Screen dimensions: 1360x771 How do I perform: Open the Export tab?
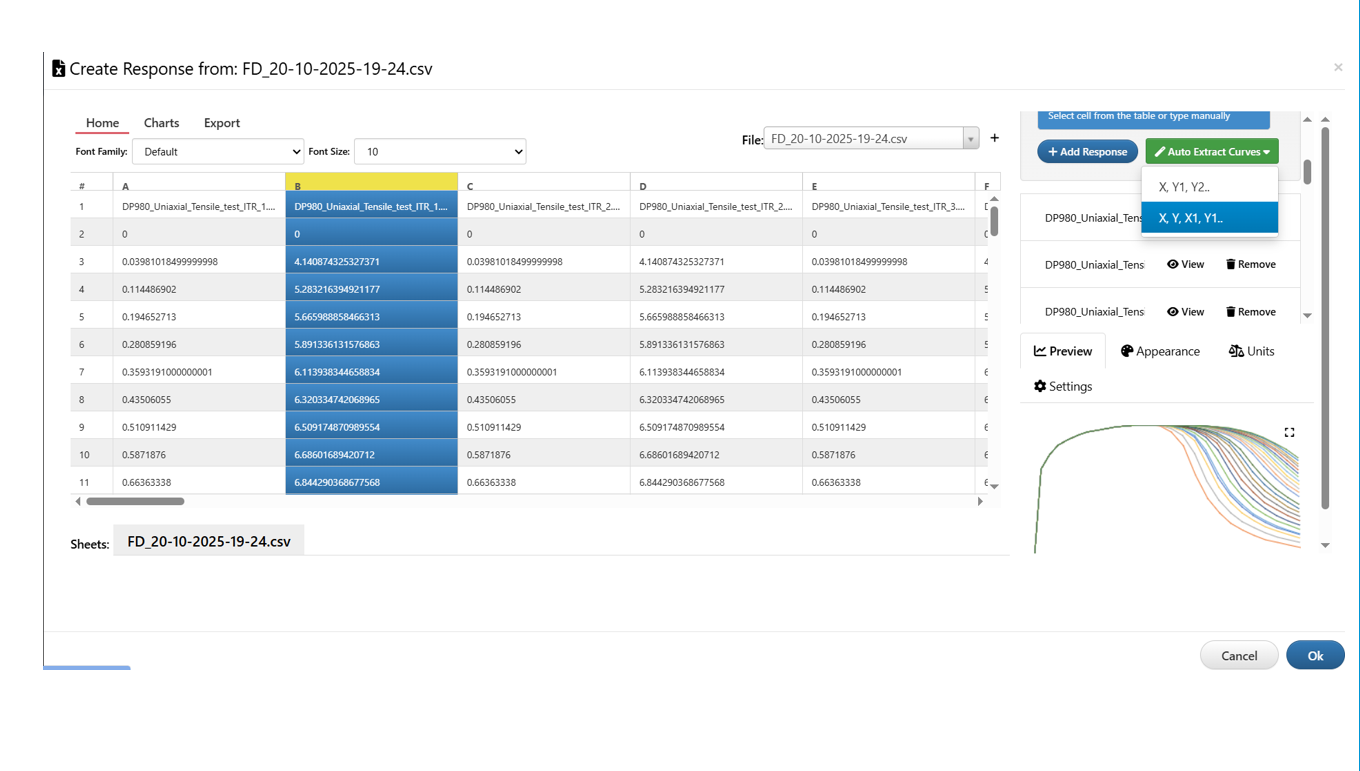pyautogui.click(x=221, y=123)
